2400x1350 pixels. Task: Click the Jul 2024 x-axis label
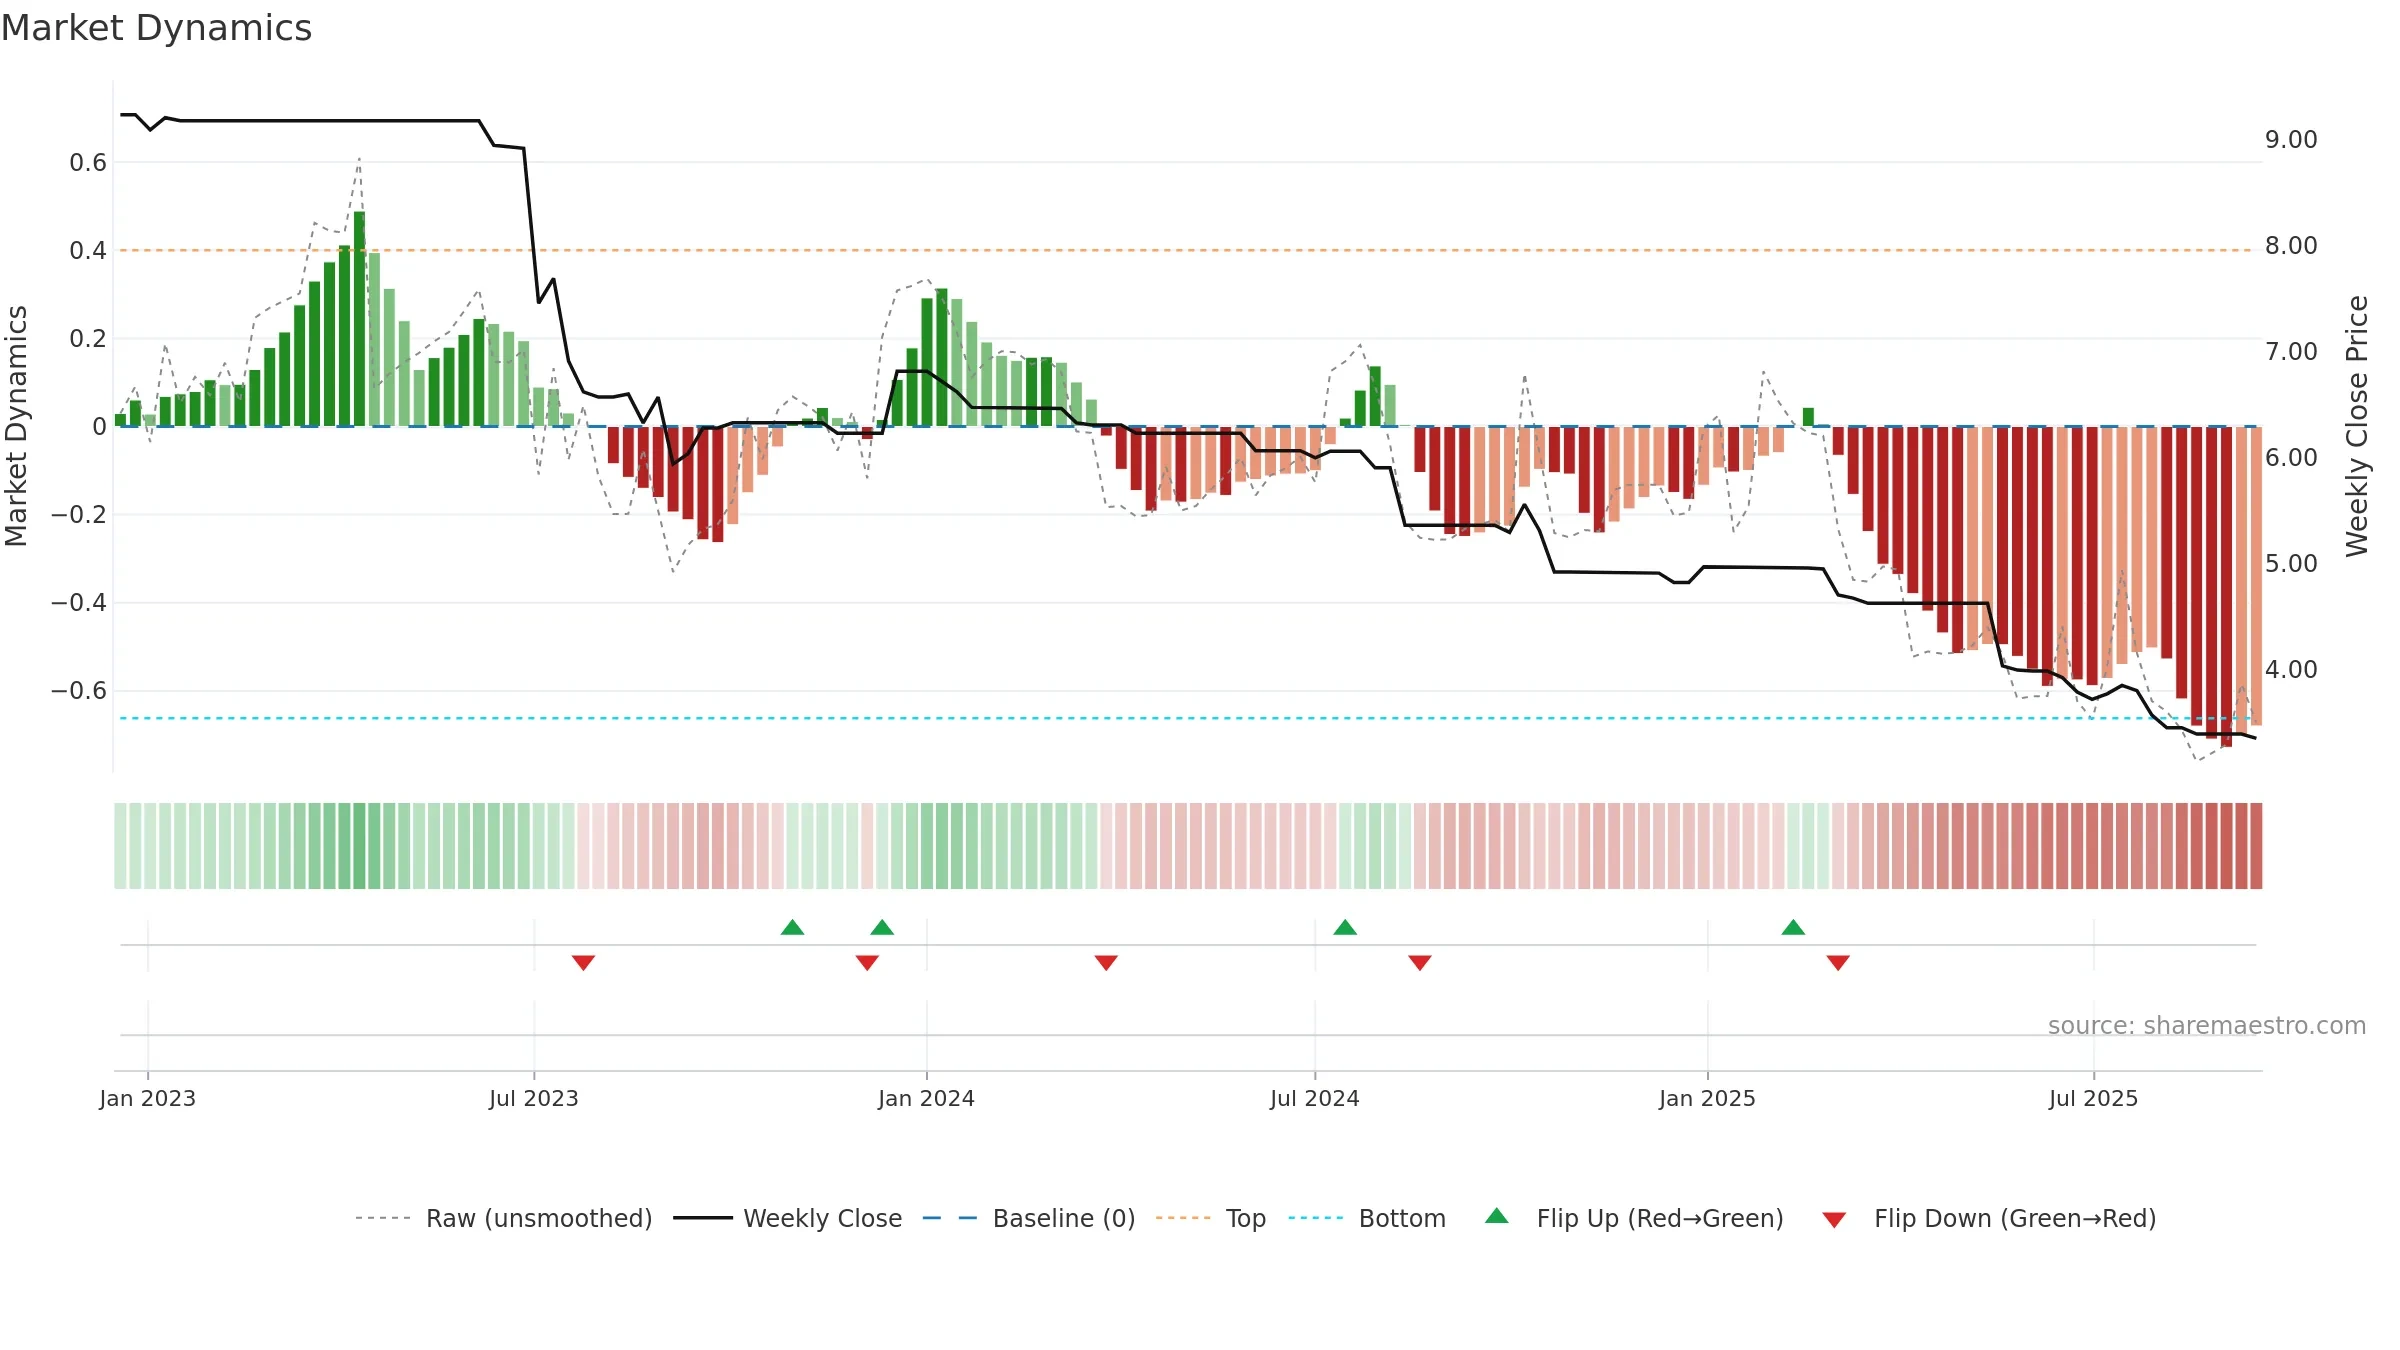coord(1315,1098)
